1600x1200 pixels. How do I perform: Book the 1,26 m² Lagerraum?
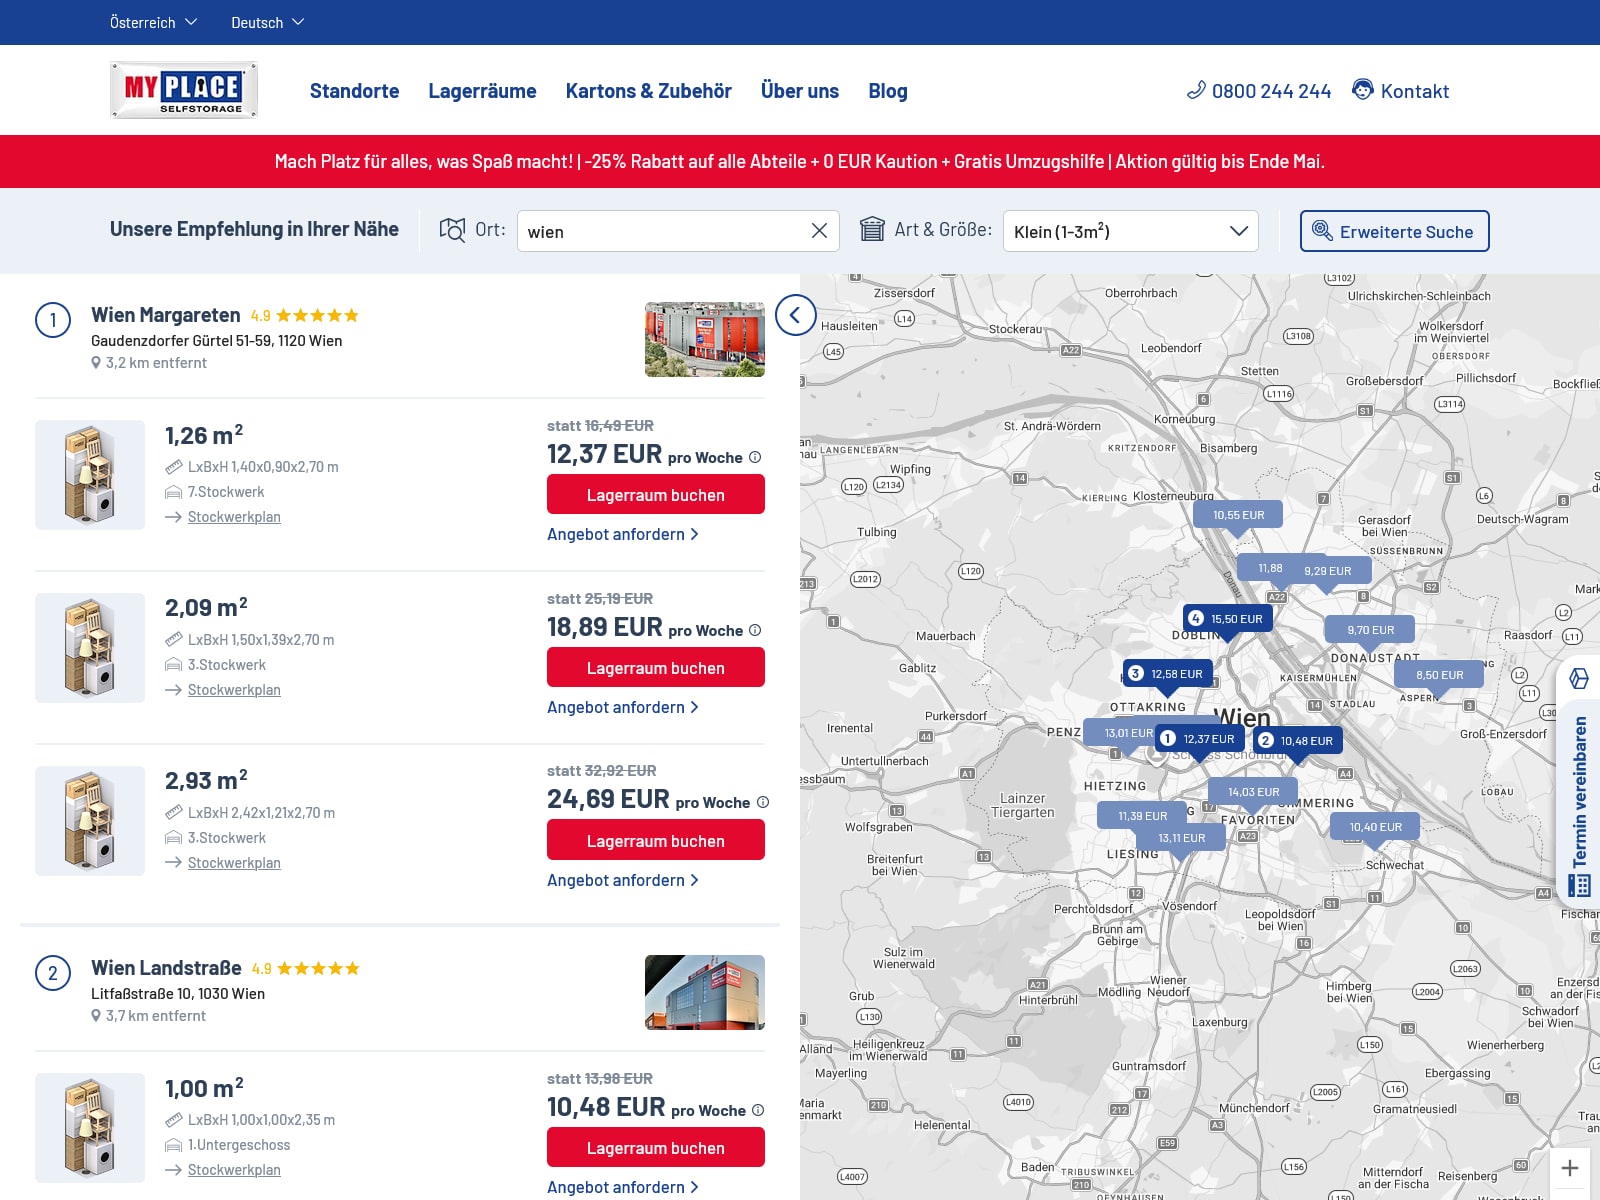[656, 495]
